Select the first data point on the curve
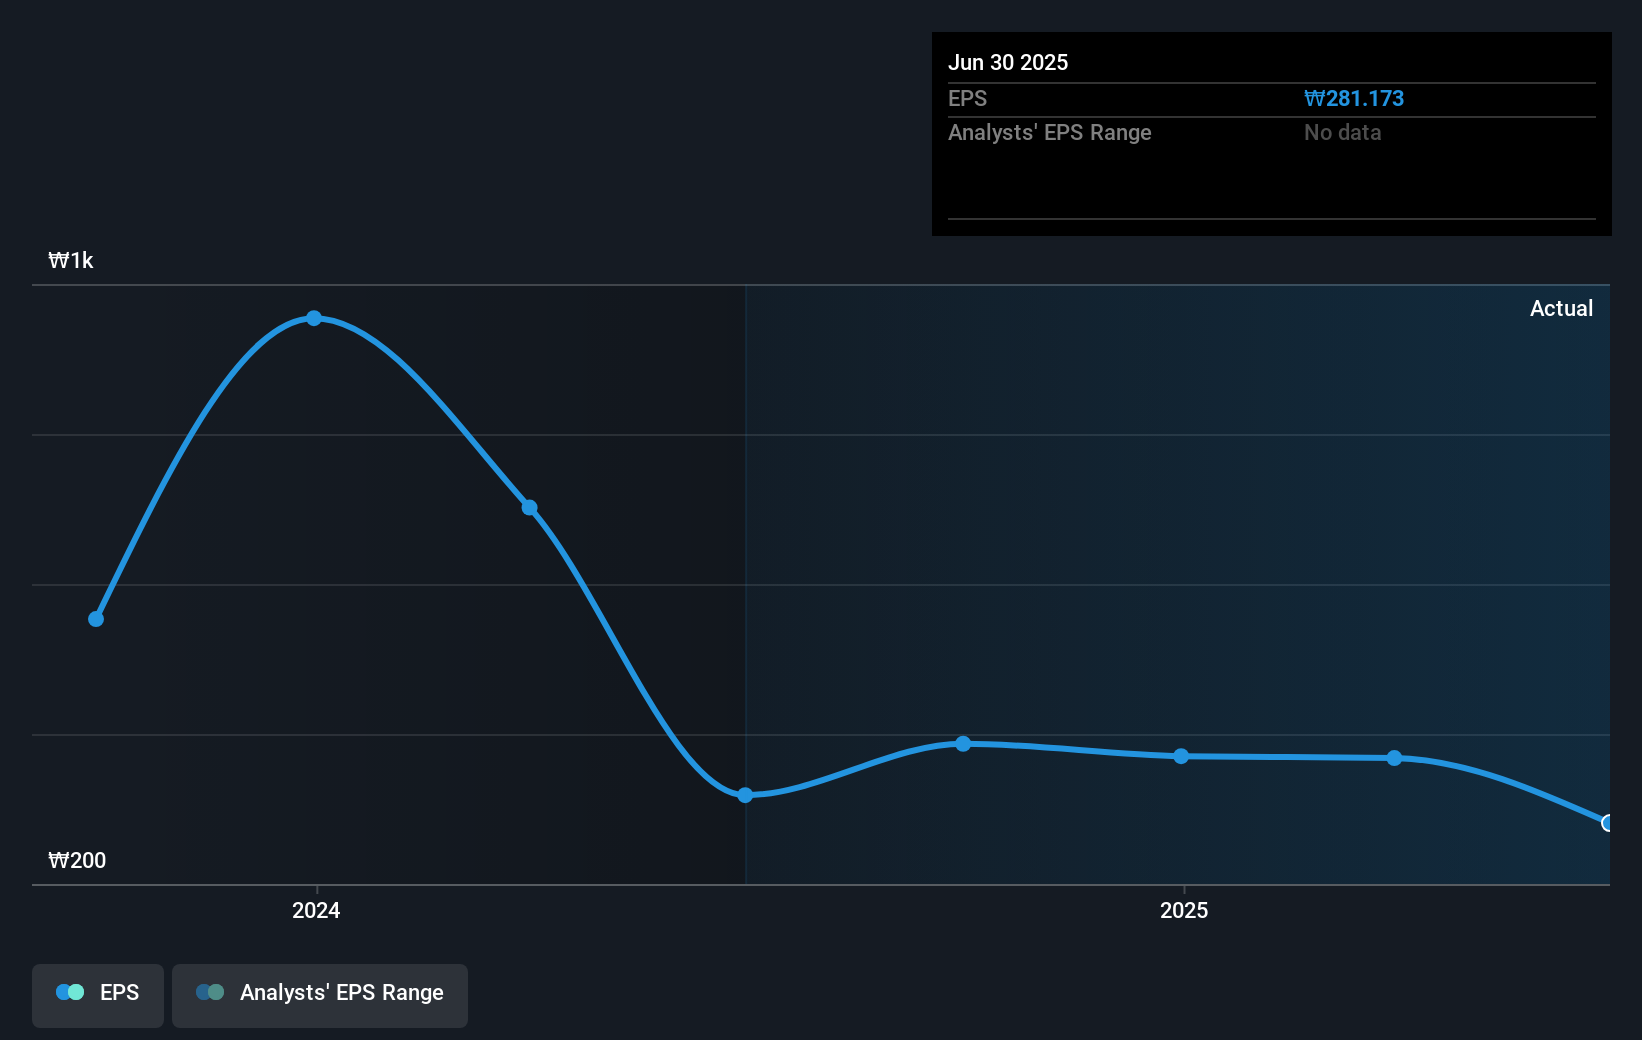Screen dimensions: 1642x1040 (95, 619)
